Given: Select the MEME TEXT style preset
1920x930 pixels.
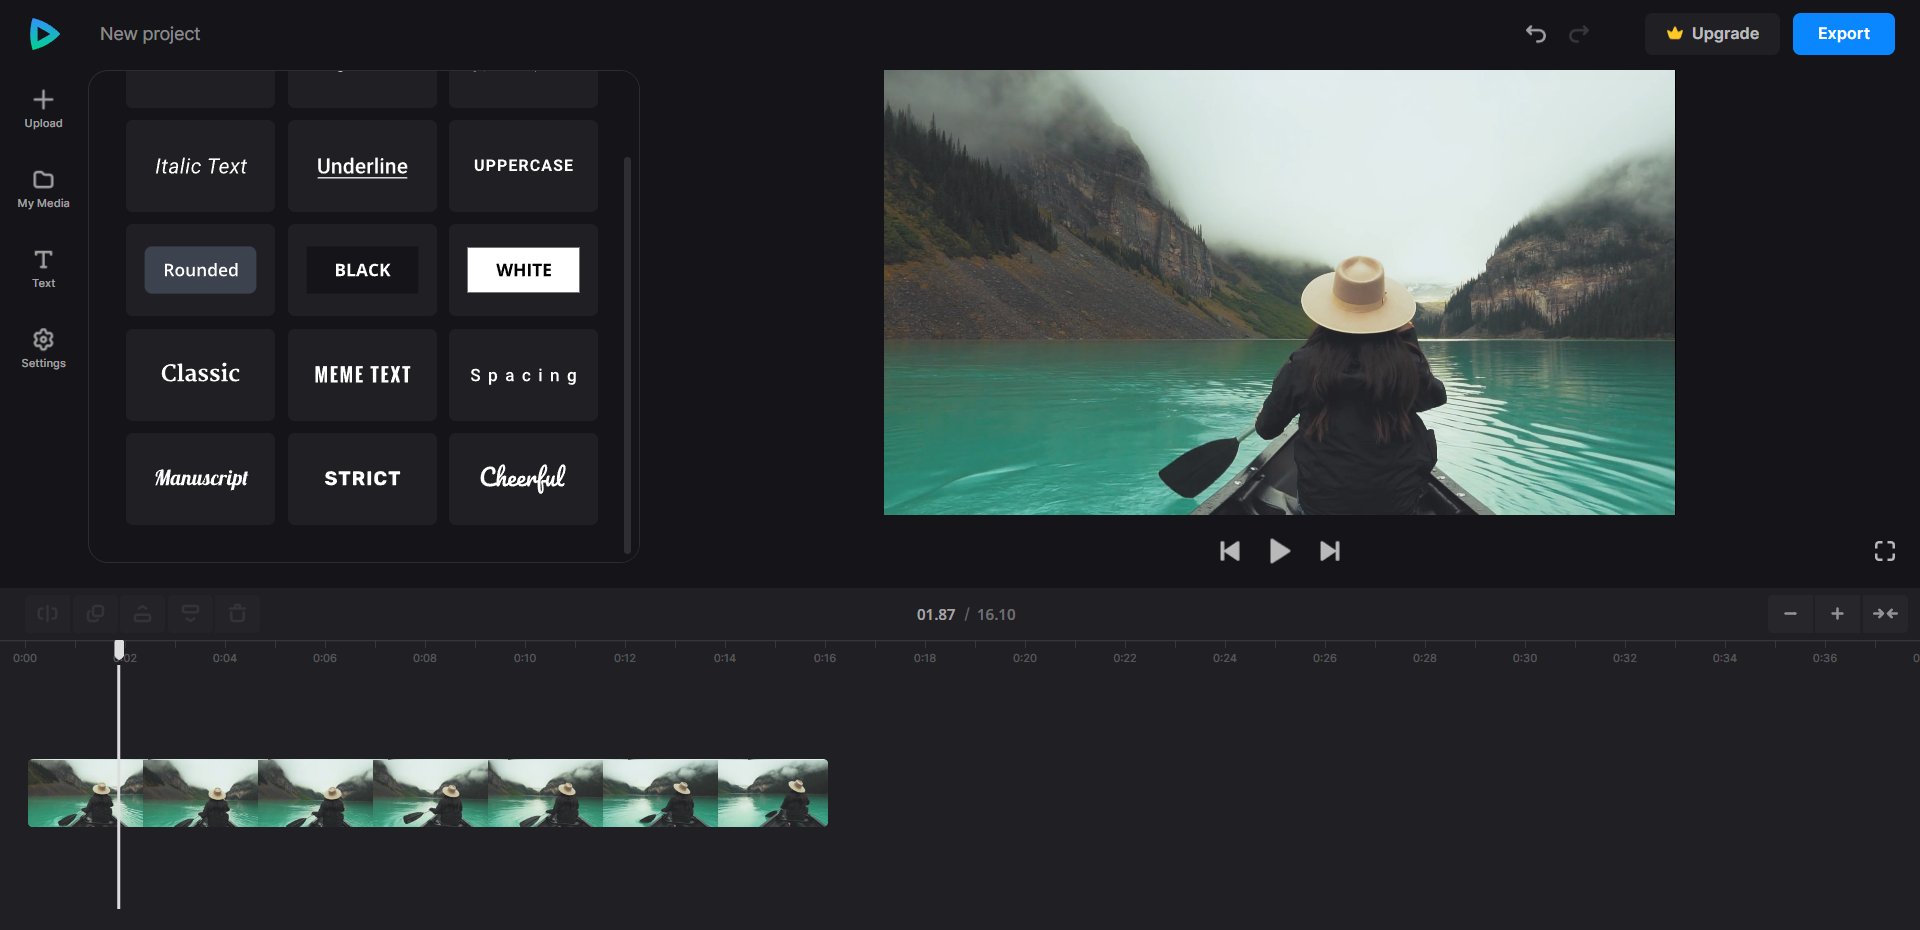Looking at the screenshot, I should pos(362,375).
